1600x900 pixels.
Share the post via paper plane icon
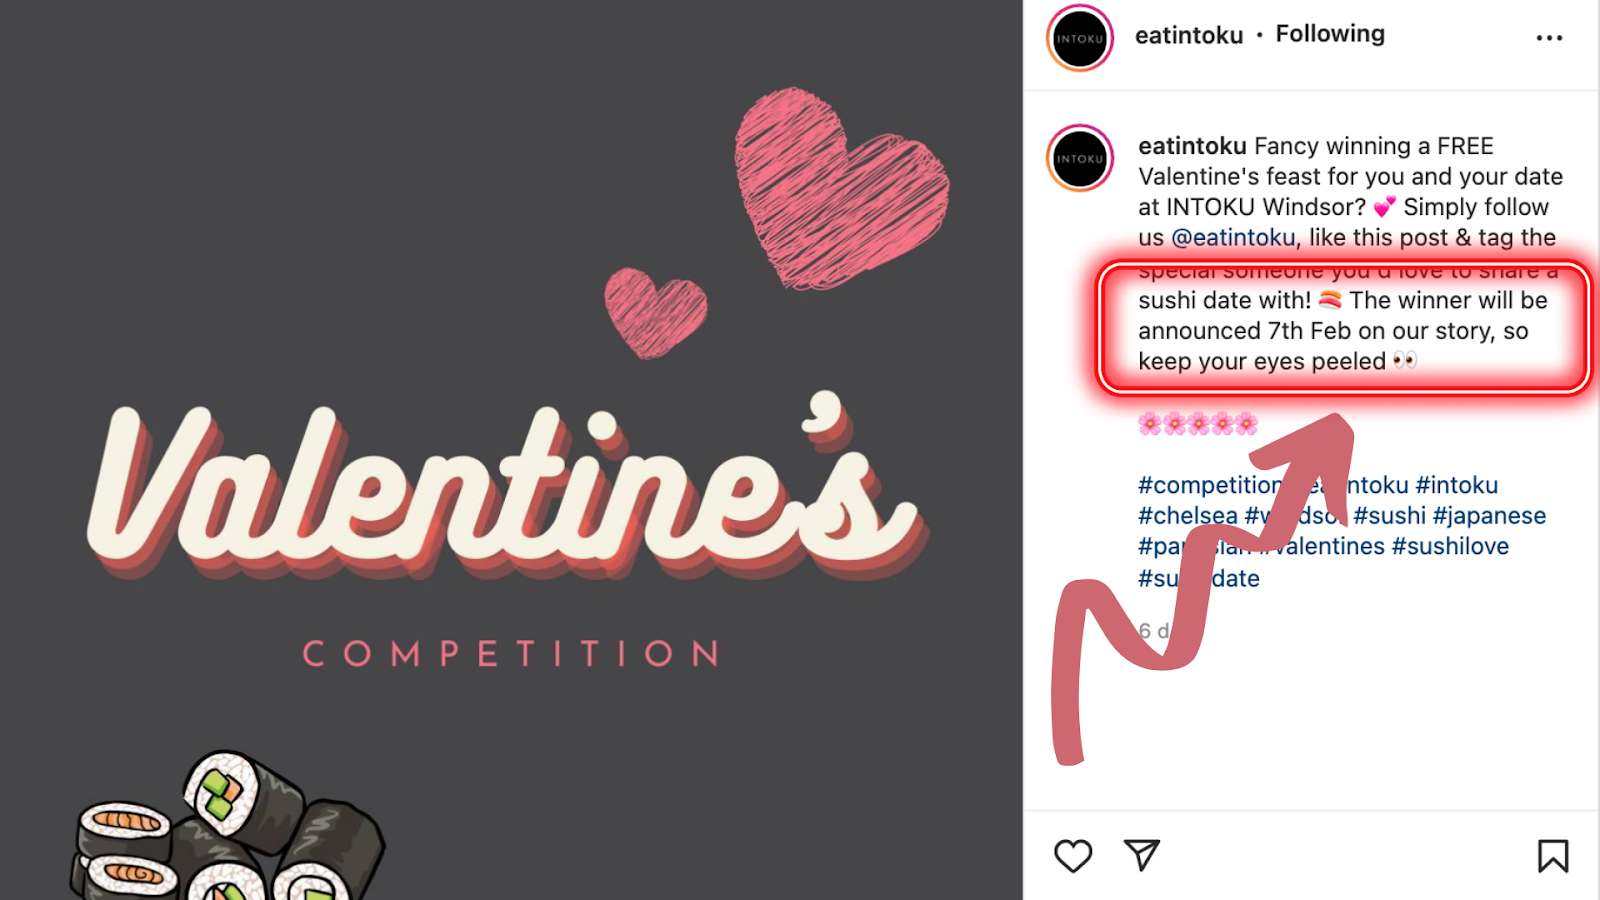coord(1141,855)
